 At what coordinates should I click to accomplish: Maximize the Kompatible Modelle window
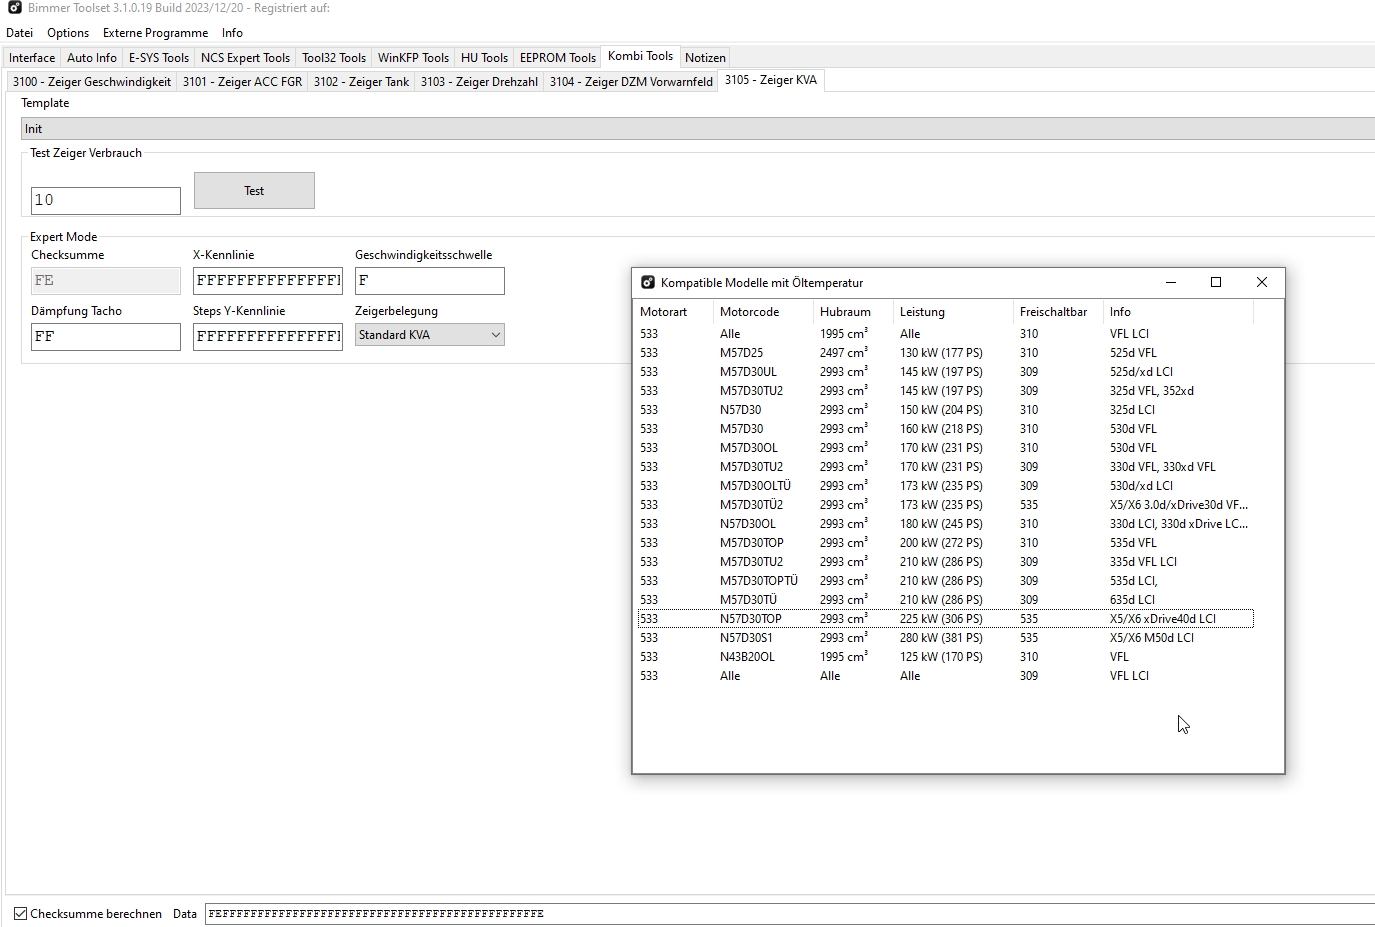(x=1216, y=283)
